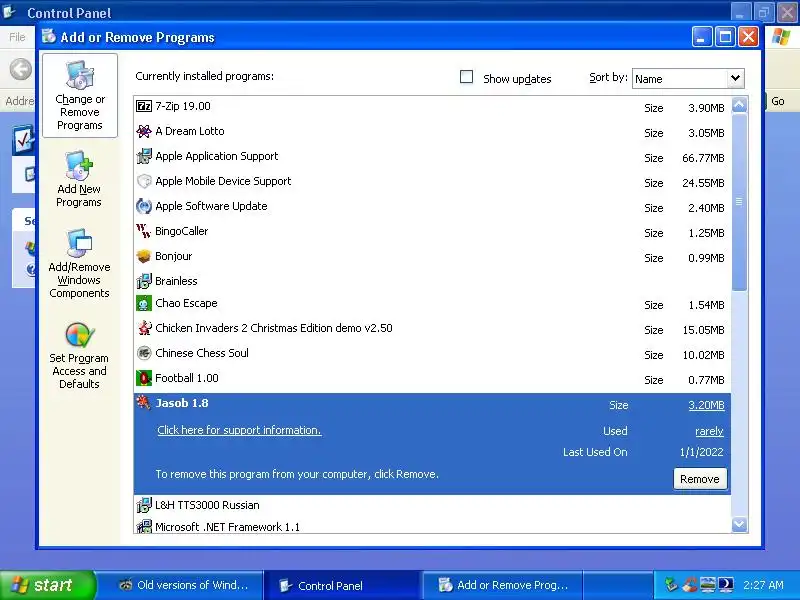Click the Last Used On date 1/1/2022

pos(702,452)
